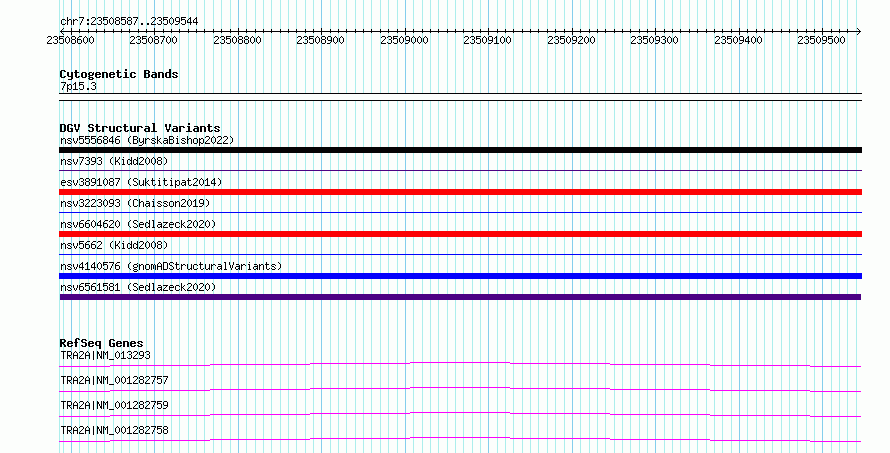Select variant label esv3891087 (Suktitipat2014)
Image resolution: width=890 pixels, height=453 pixels.
click(x=141, y=182)
